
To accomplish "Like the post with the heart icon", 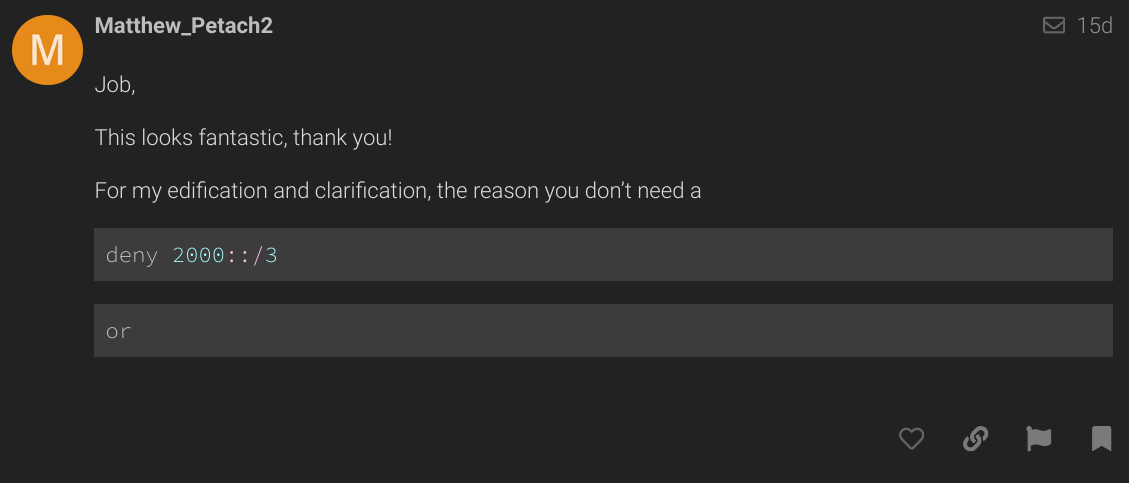I will tap(911, 438).
